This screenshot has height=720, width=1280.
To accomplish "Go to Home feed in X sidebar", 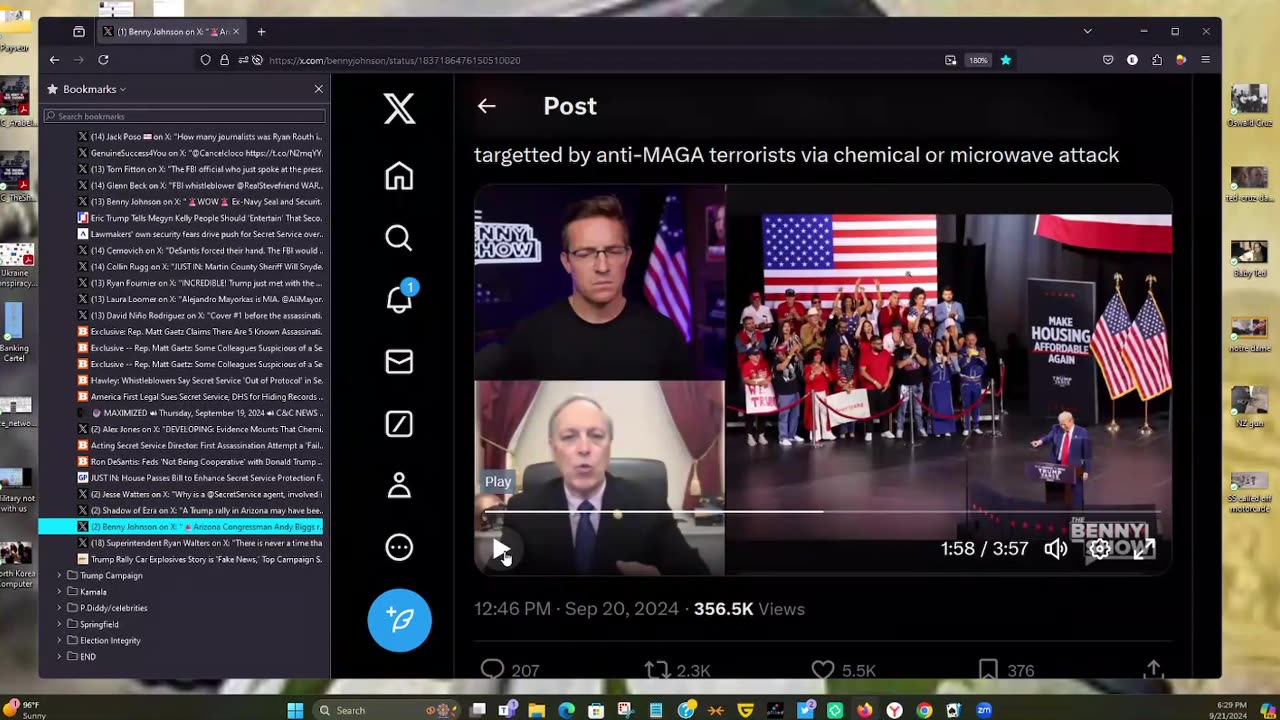I will point(399,176).
